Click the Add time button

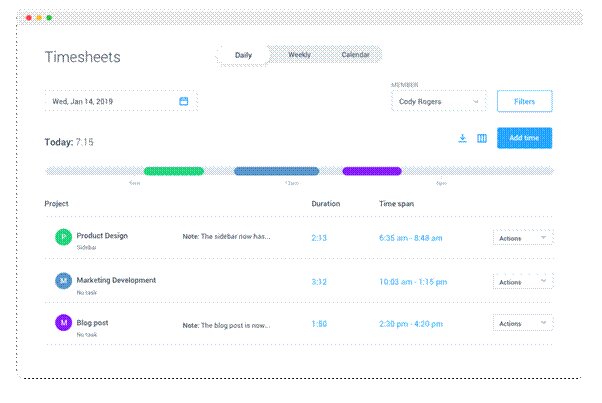click(x=524, y=138)
